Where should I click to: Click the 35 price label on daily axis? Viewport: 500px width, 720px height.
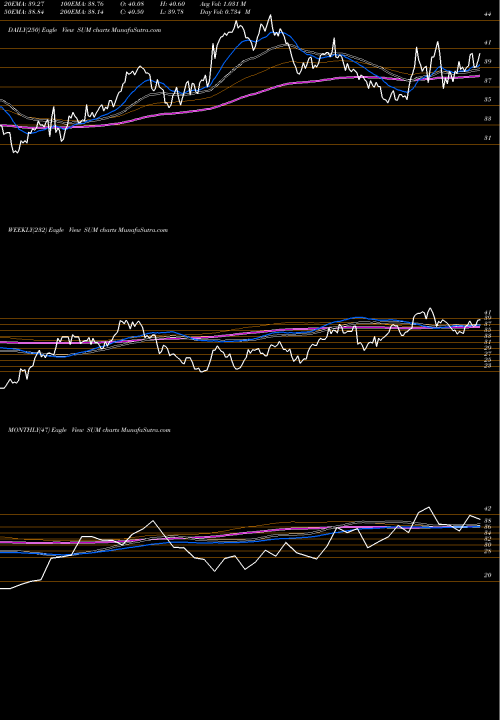click(x=488, y=99)
